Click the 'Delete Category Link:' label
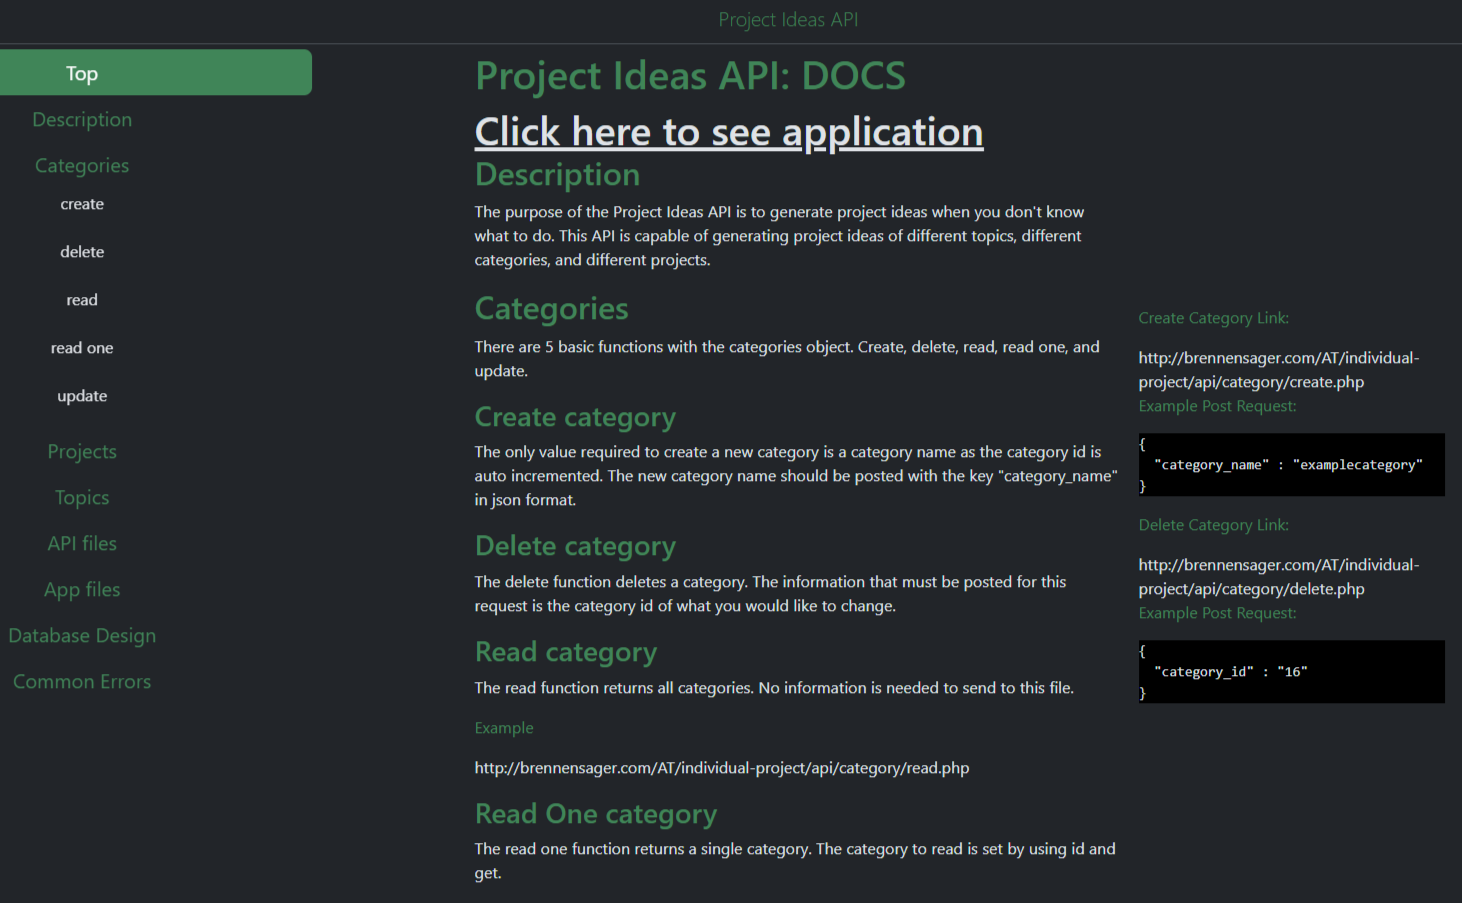1462x903 pixels. (1213, 525)
